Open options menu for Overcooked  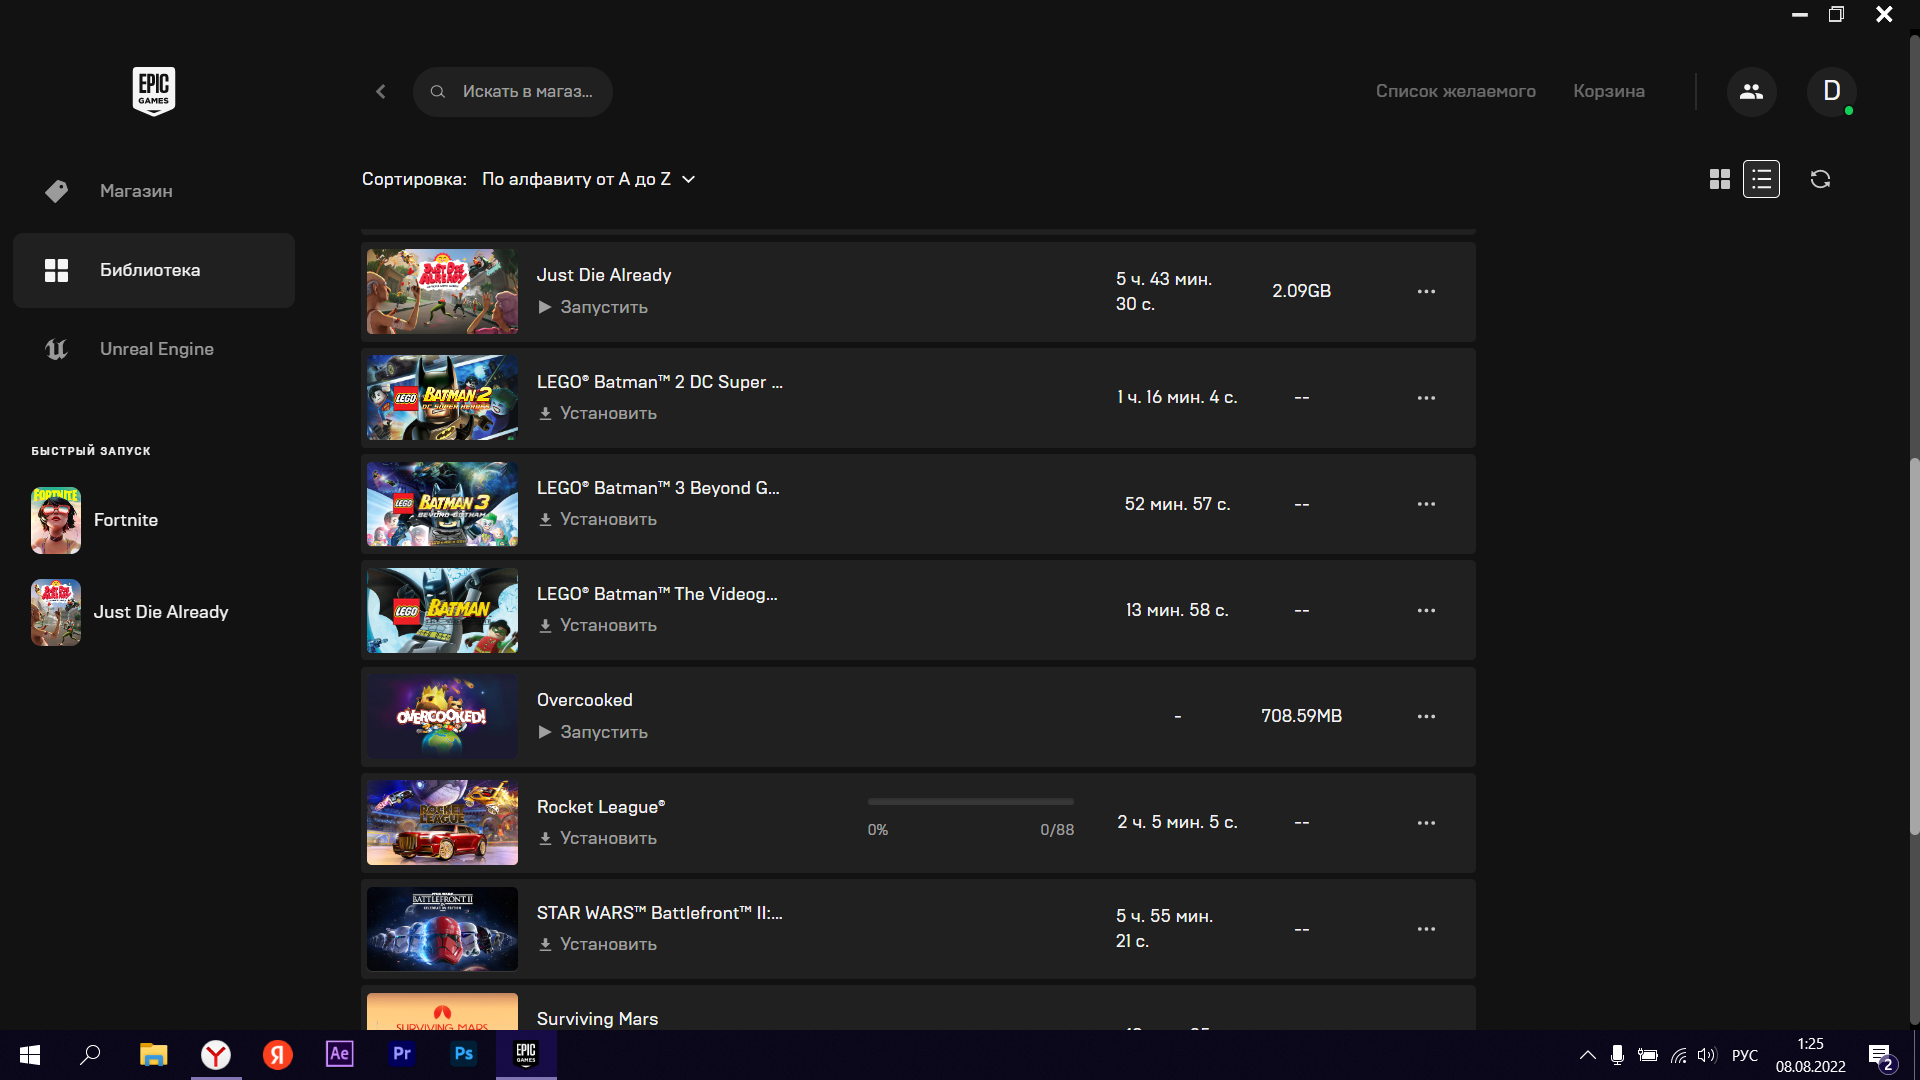pos(1426,716)
